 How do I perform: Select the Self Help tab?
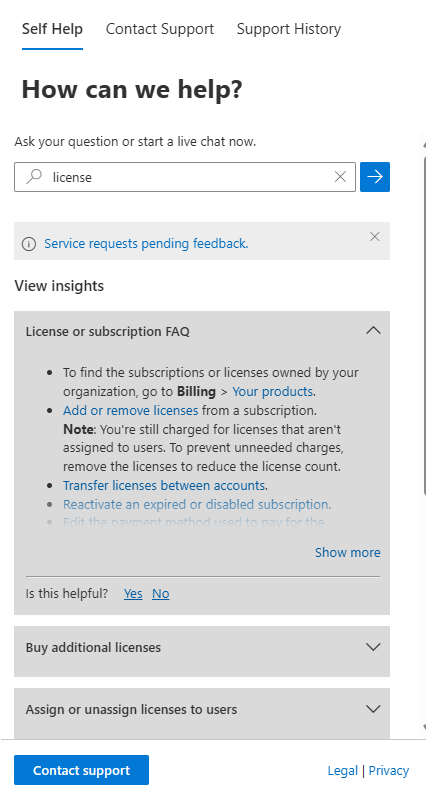[52, 29]
